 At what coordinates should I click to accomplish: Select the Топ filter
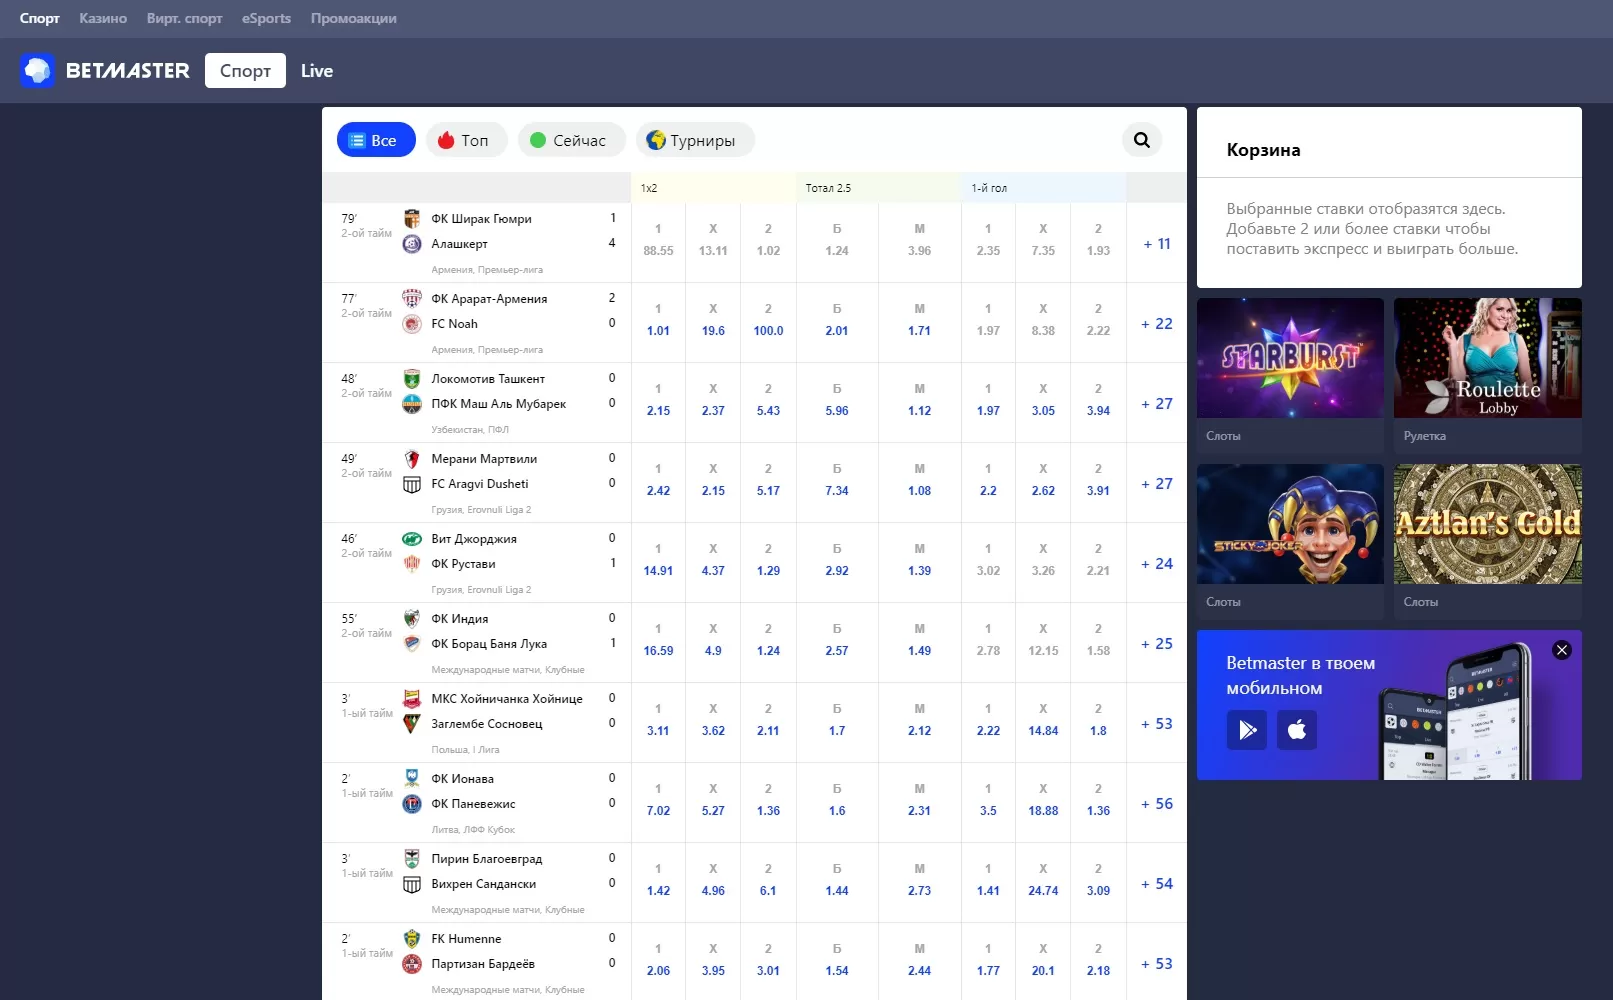point(466,140)
